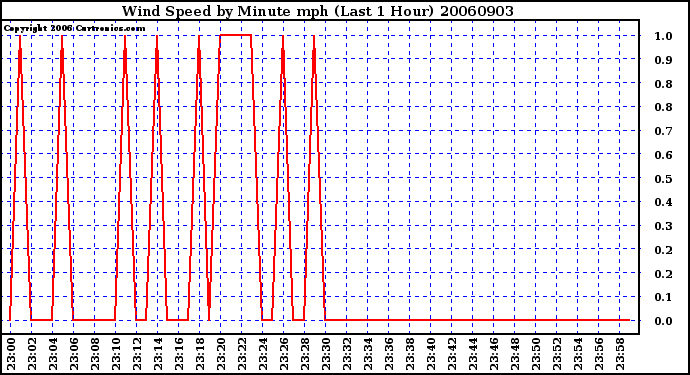Image resolution: width=690 pixels, height=375 pixels.
Task: Click the 23:40 time axis label
Action: pos(431,355)
